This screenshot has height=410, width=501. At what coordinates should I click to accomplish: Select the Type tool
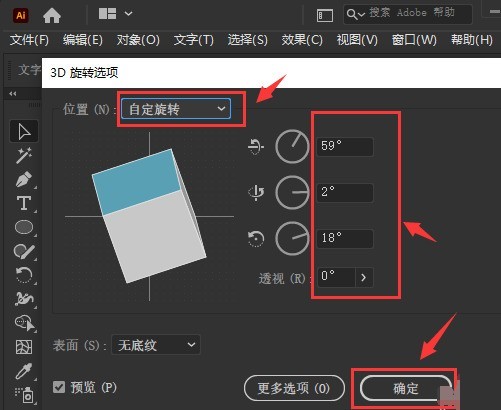click(24, 203)
